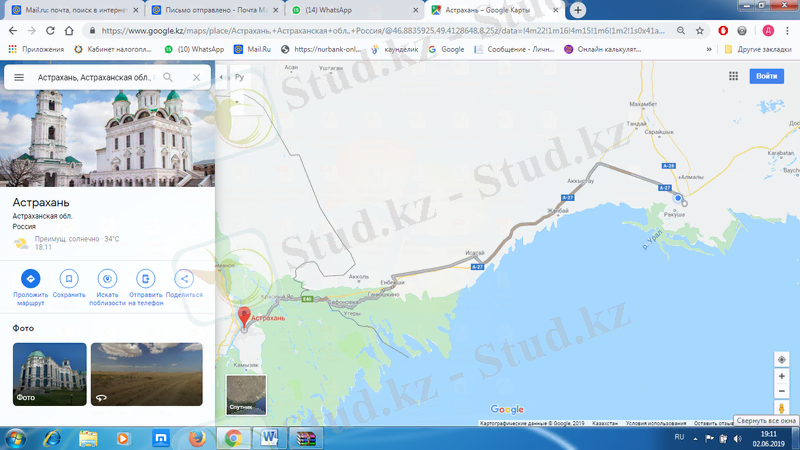
Task: Zoom out the map with minus
Action: coord(781,391)
